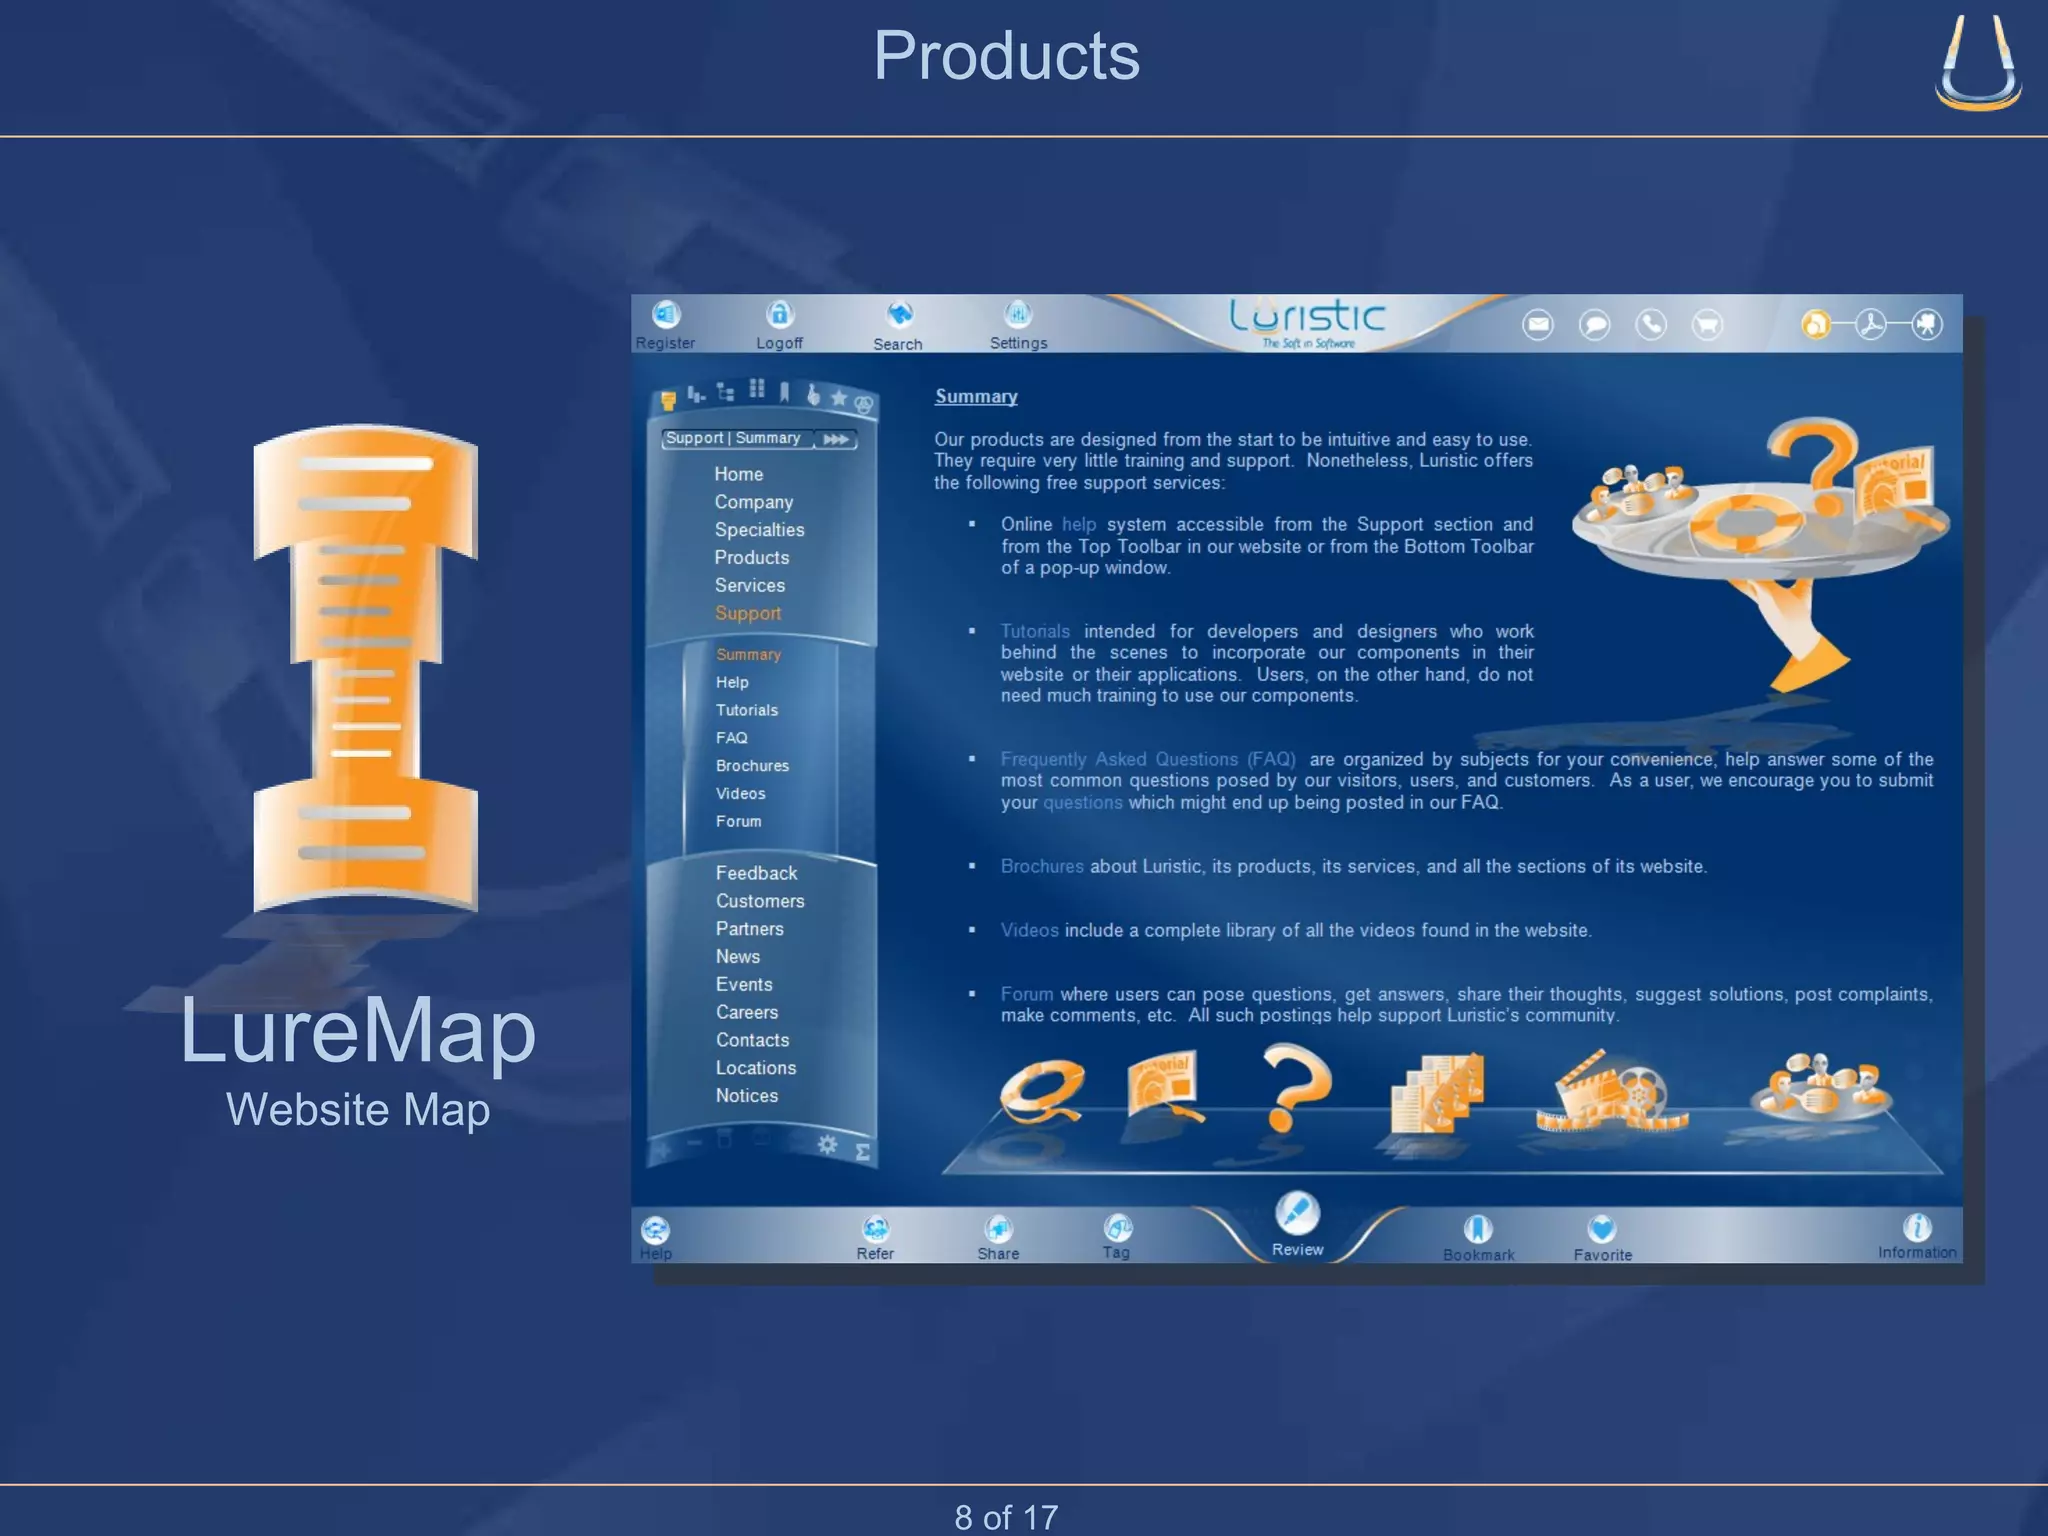Follow the Tutorials link in the summary text
Image resolution: width=2048 pixels, height=1536 pixels.
[1035, 632]
